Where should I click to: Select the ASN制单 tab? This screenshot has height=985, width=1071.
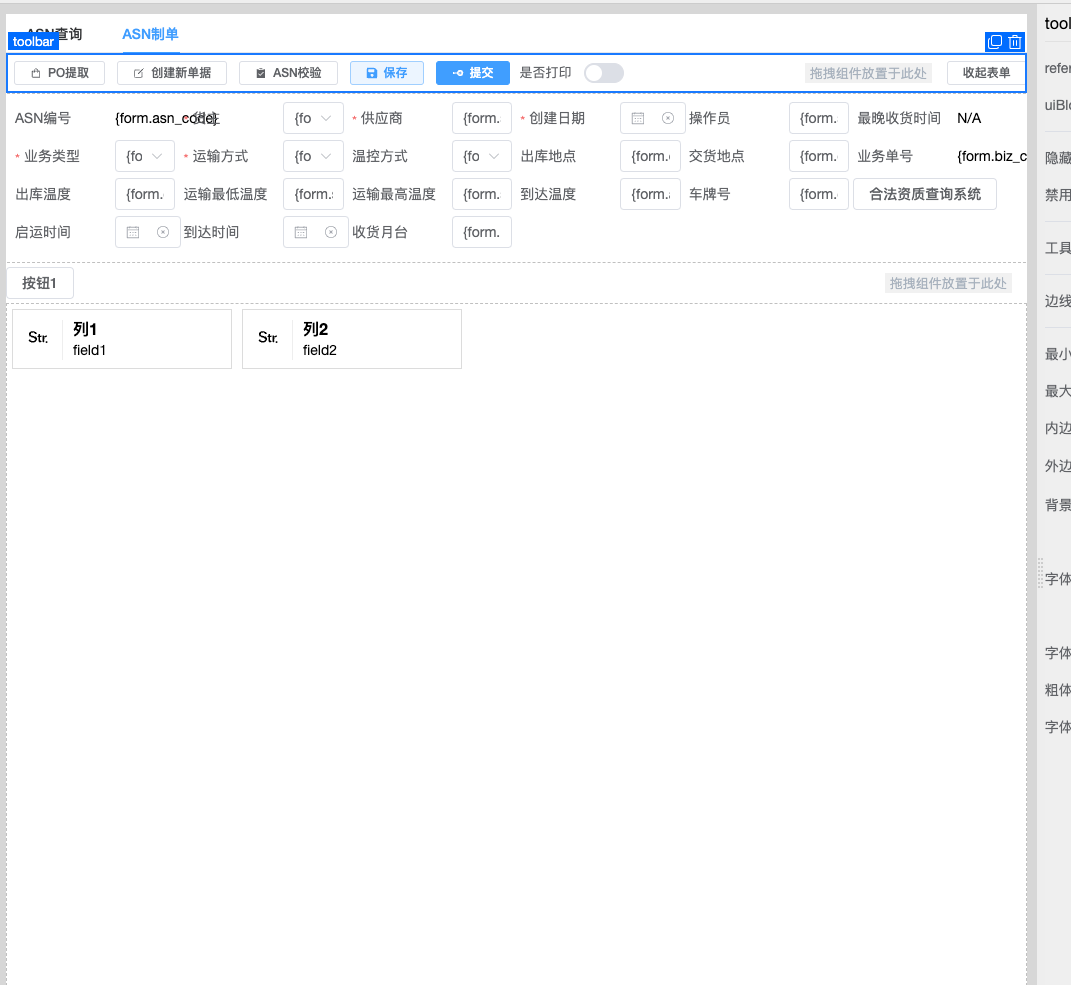150,35
